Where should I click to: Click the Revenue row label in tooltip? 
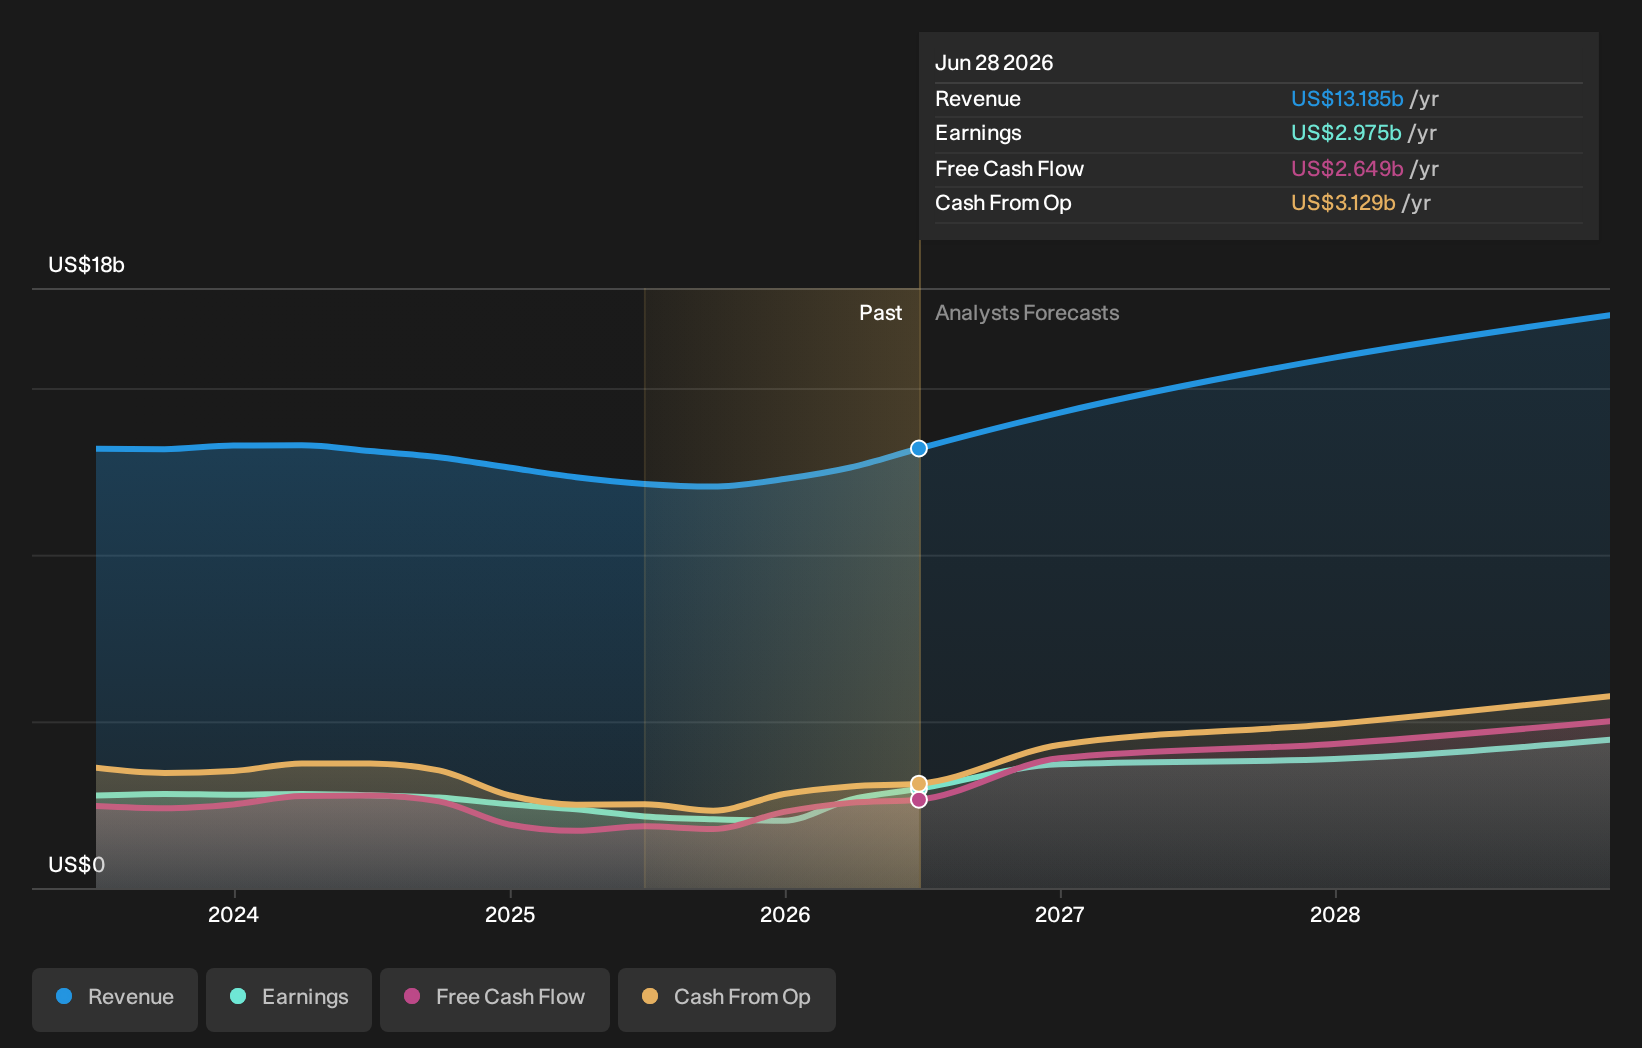click(x=978, y=99)
